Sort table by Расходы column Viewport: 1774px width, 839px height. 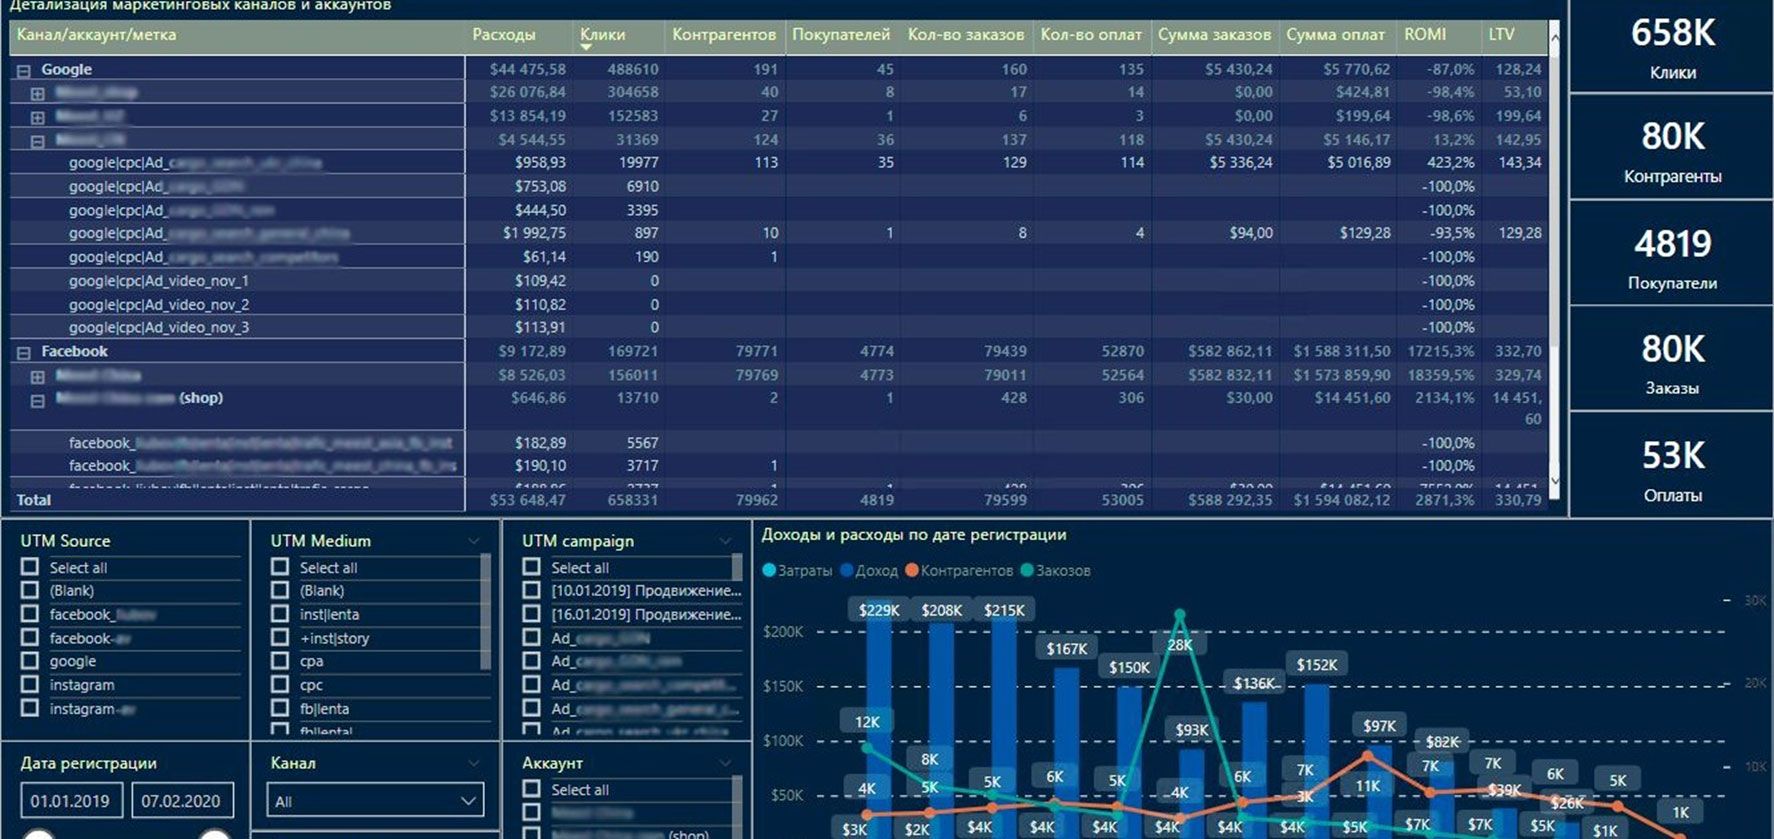coord(503,34)
